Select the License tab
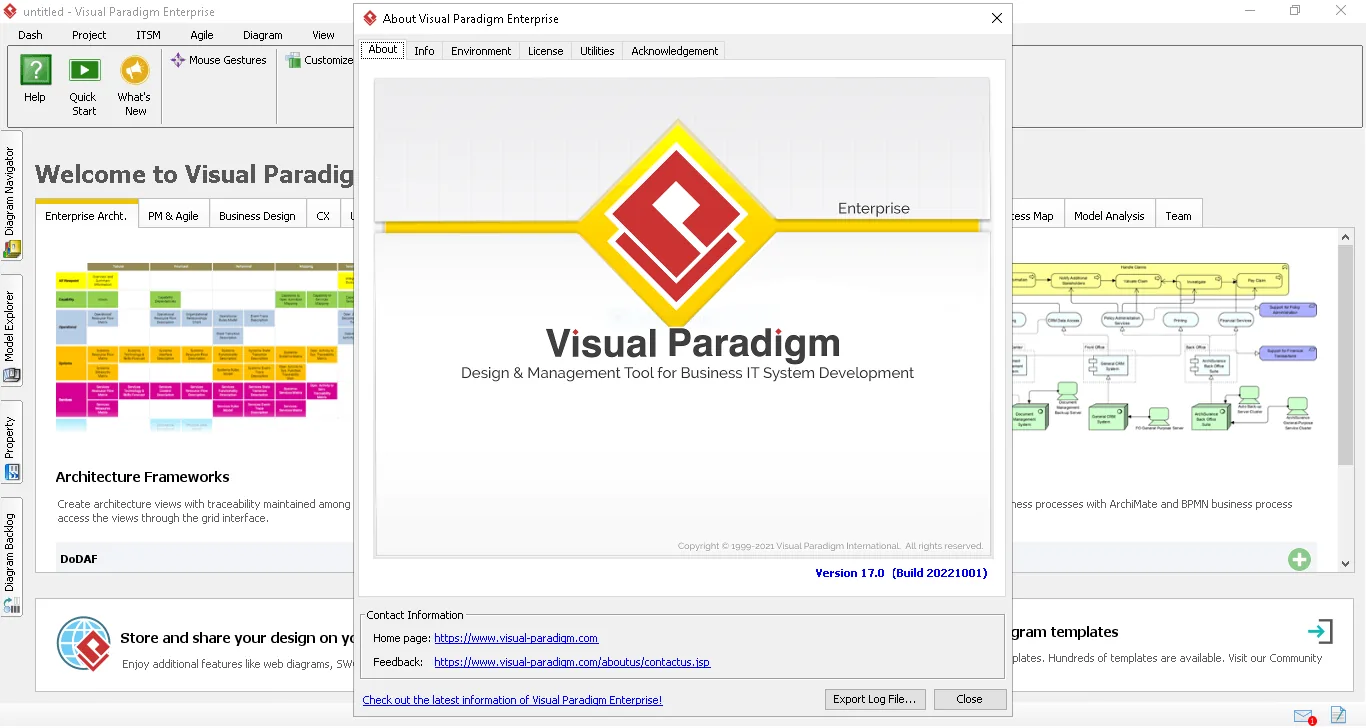The image size is (1366, 728). coord(546,51)
